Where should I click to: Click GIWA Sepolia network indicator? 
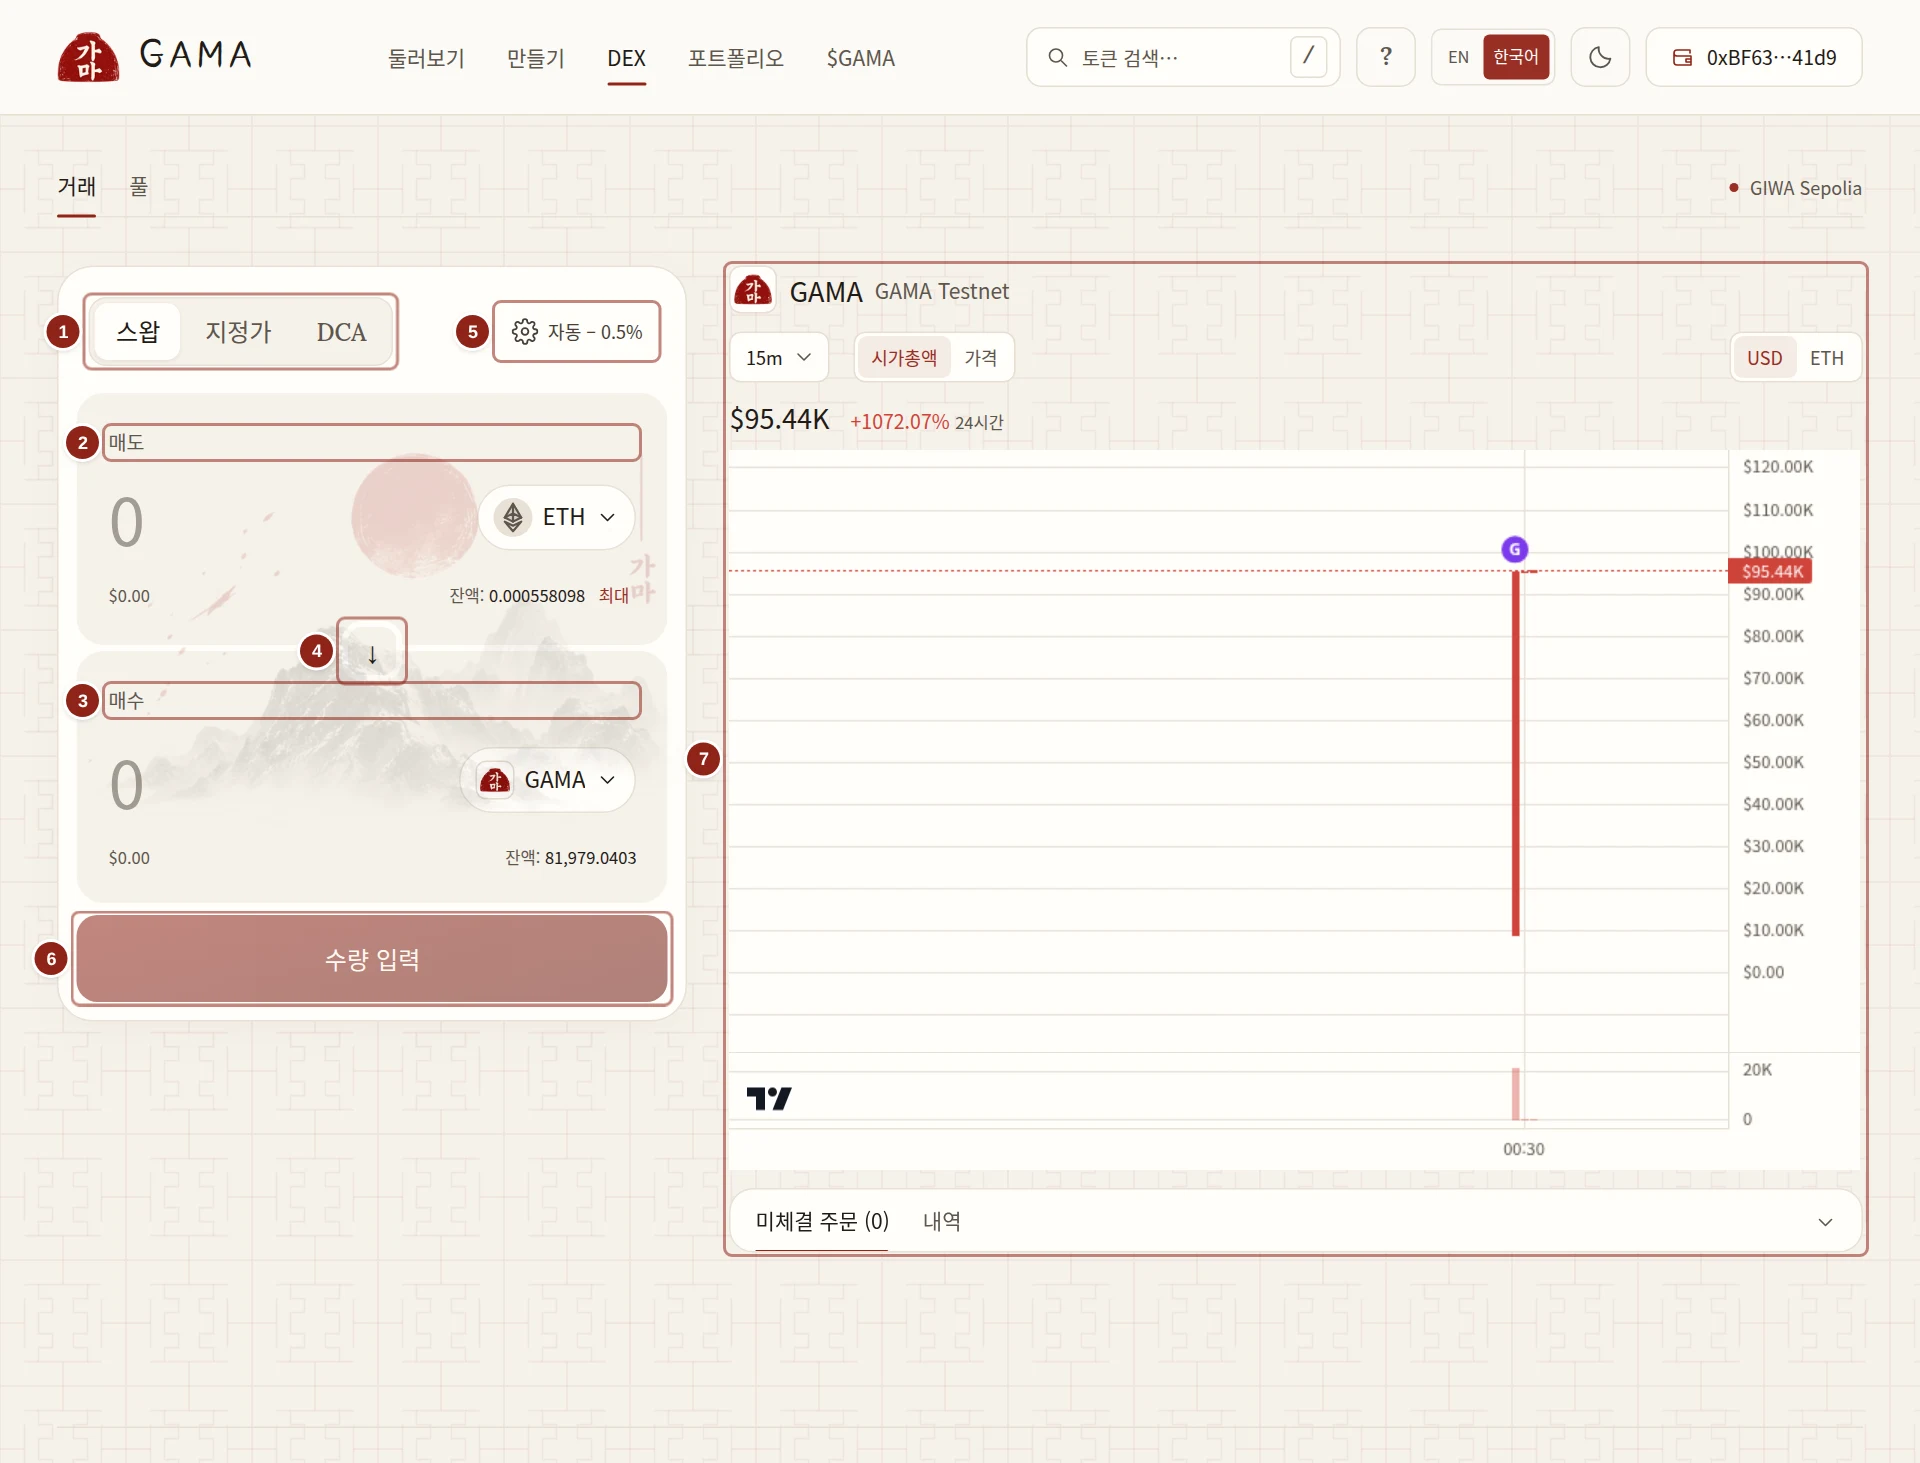coord(1795,188)
